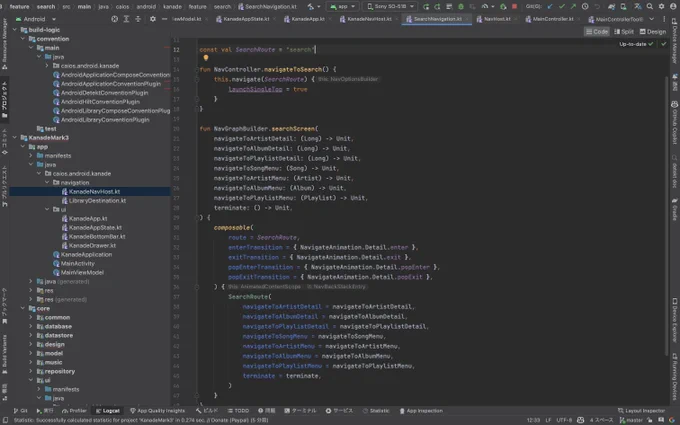
Task: Open the Logcat tool window
Action: (x=108, y=411)
